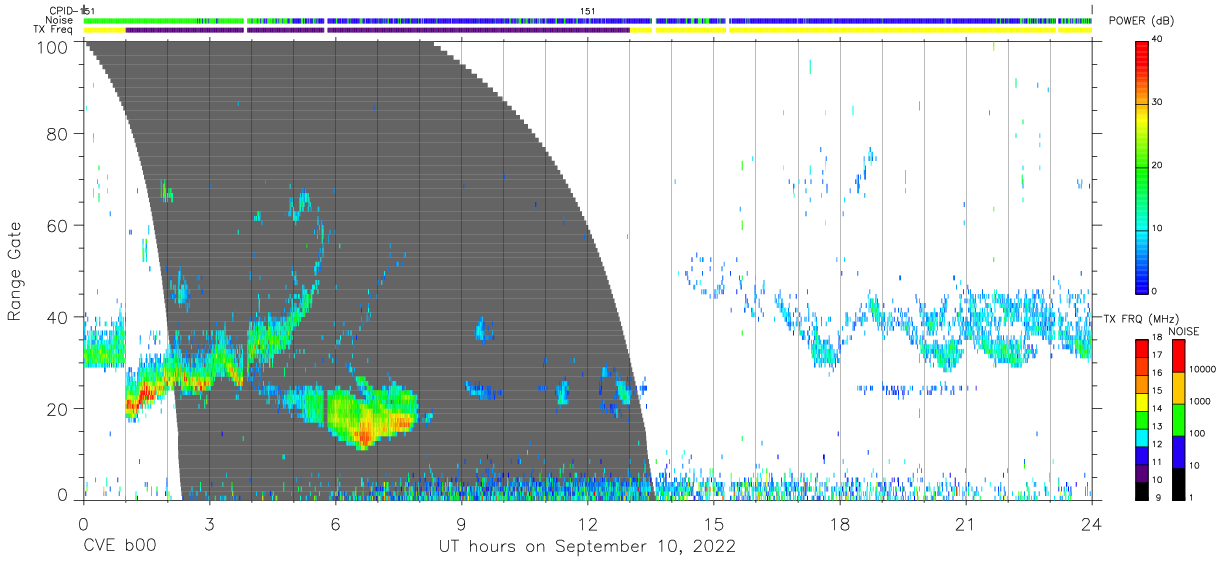Click the 'CVE b00' radar beam label
Image resolution: width=1228 pixels, height=567 pixels.
119,547
